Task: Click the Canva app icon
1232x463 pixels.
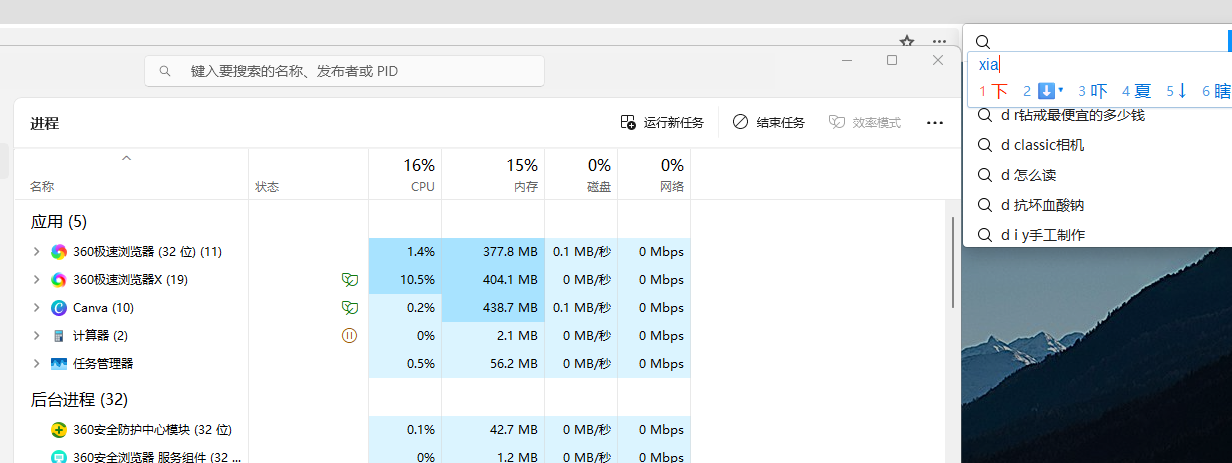Action: 59,308
